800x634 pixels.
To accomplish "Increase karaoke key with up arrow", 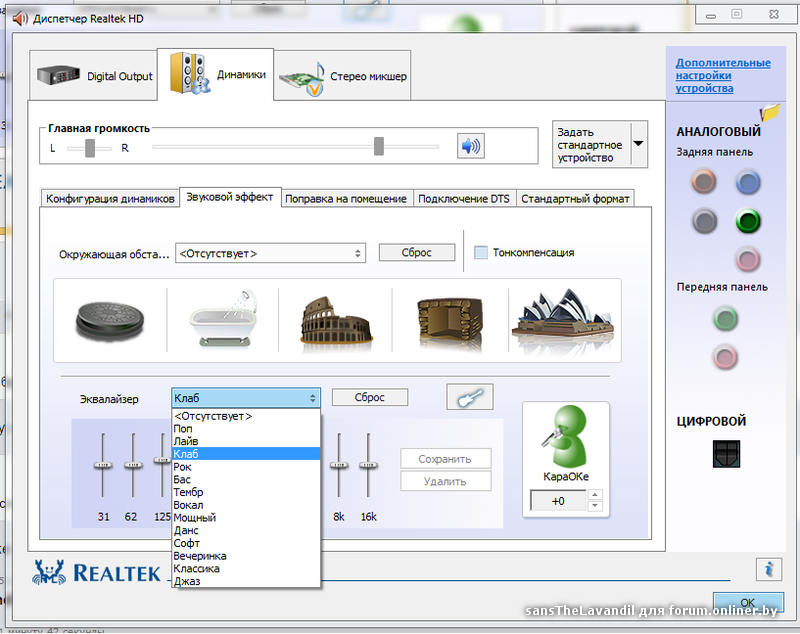I will (595, 494).
